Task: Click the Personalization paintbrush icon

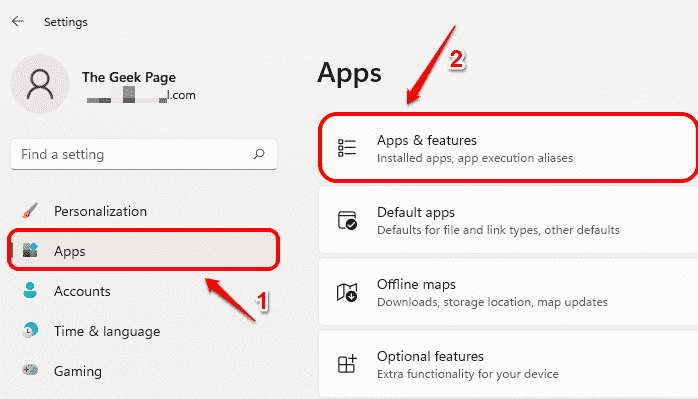Action: (x=30, y=211)
